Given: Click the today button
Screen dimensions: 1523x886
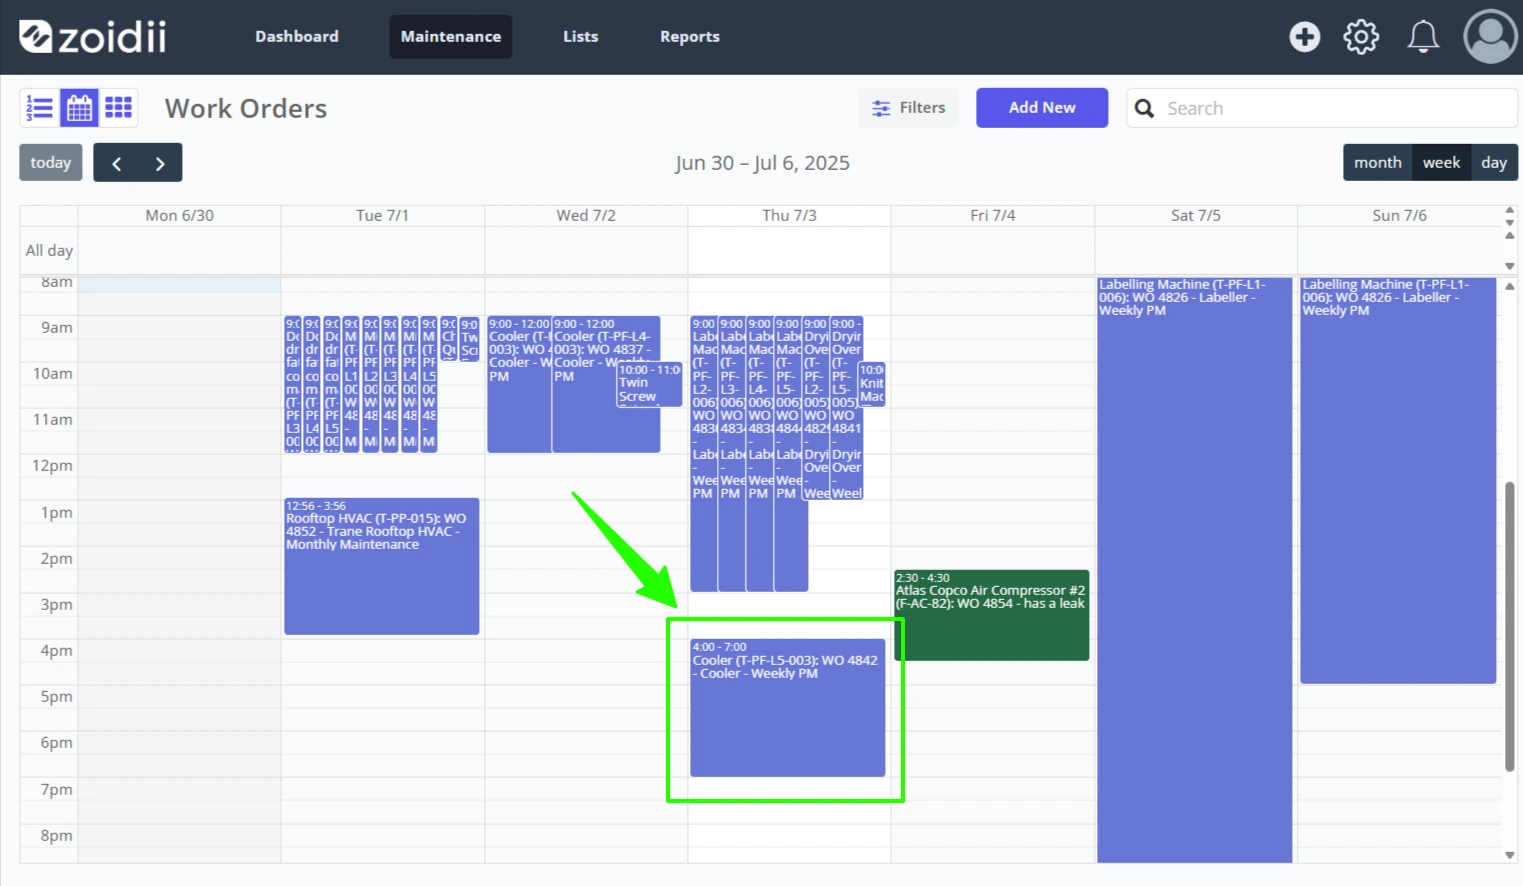Looking at the screenshot, I should (x=51, y=163).
